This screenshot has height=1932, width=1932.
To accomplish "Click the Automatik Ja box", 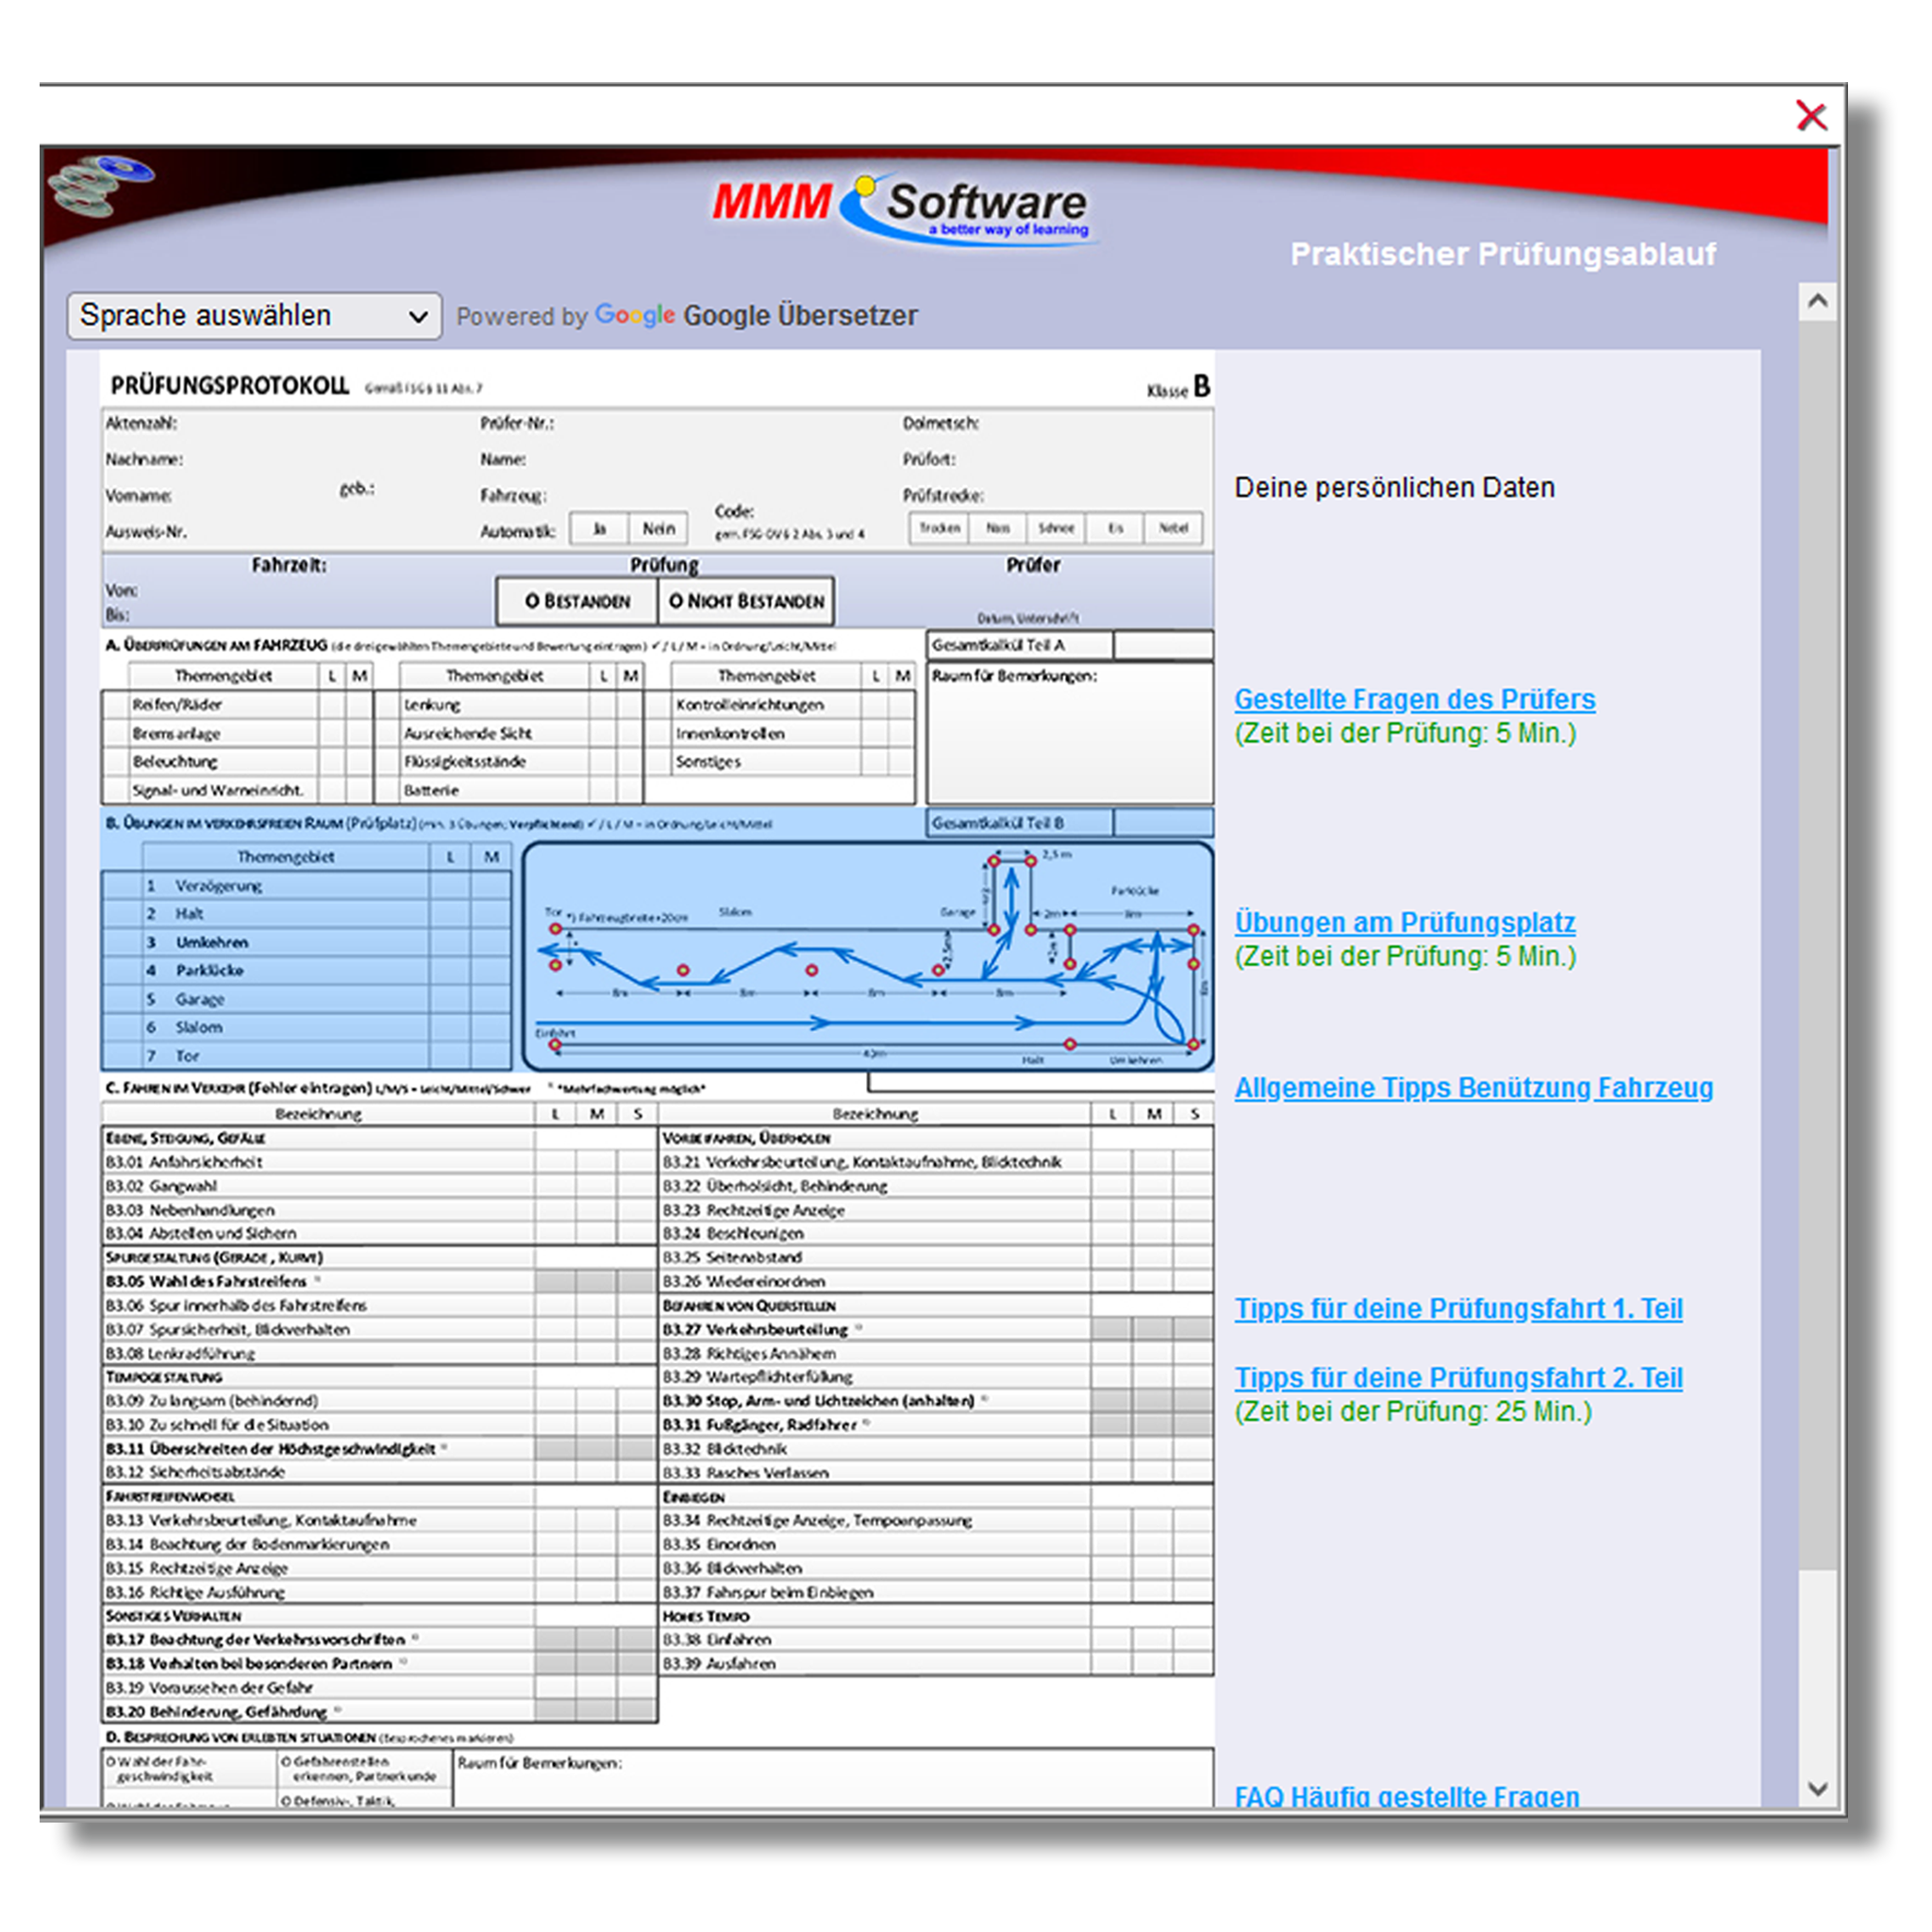I will 599,528.
